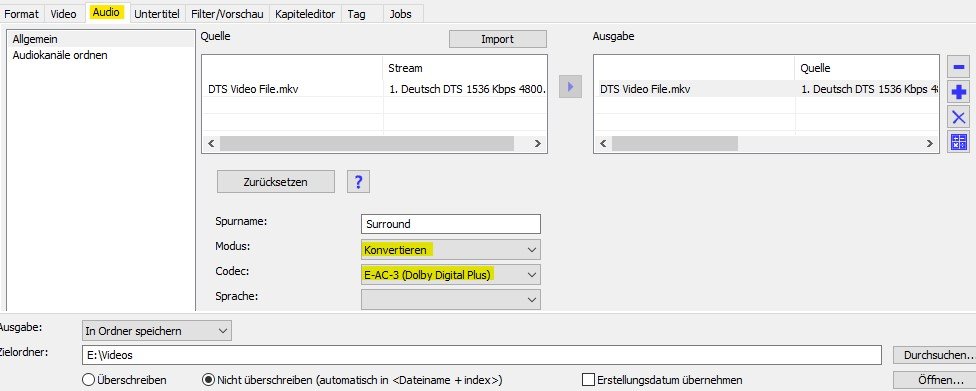The image size is (976, 391).
Task: Open the Ausgabe dropdown In Ordner speichern
Action: point(156,331)
